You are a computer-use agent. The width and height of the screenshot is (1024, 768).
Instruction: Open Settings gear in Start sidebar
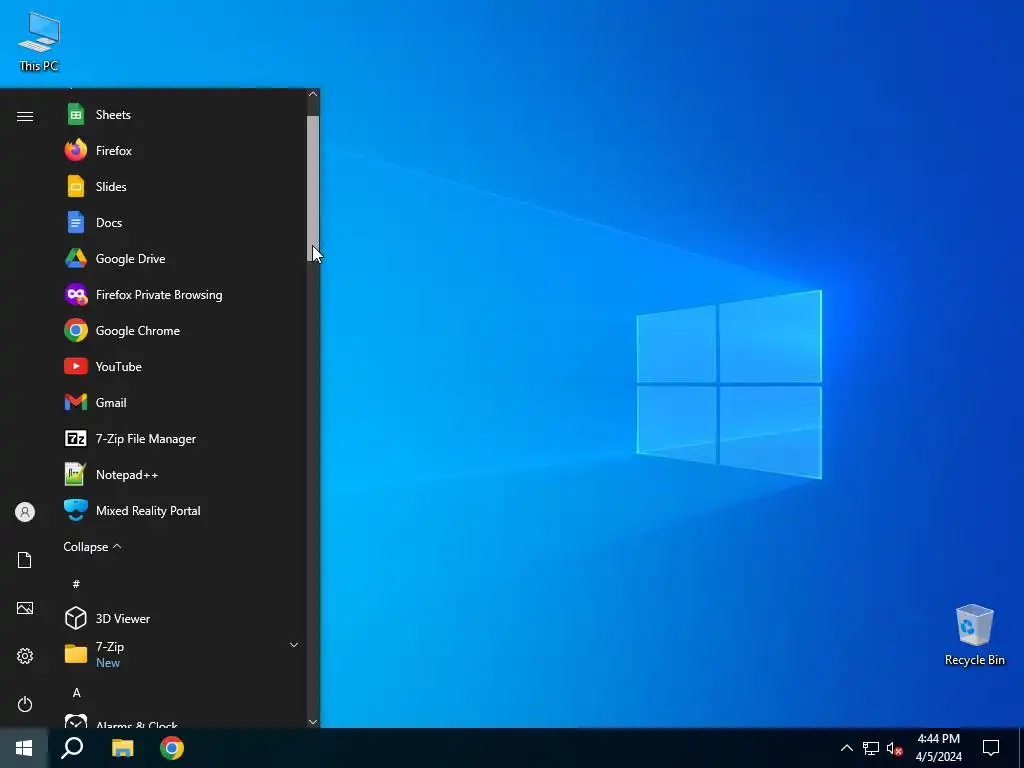coord(25,656)
